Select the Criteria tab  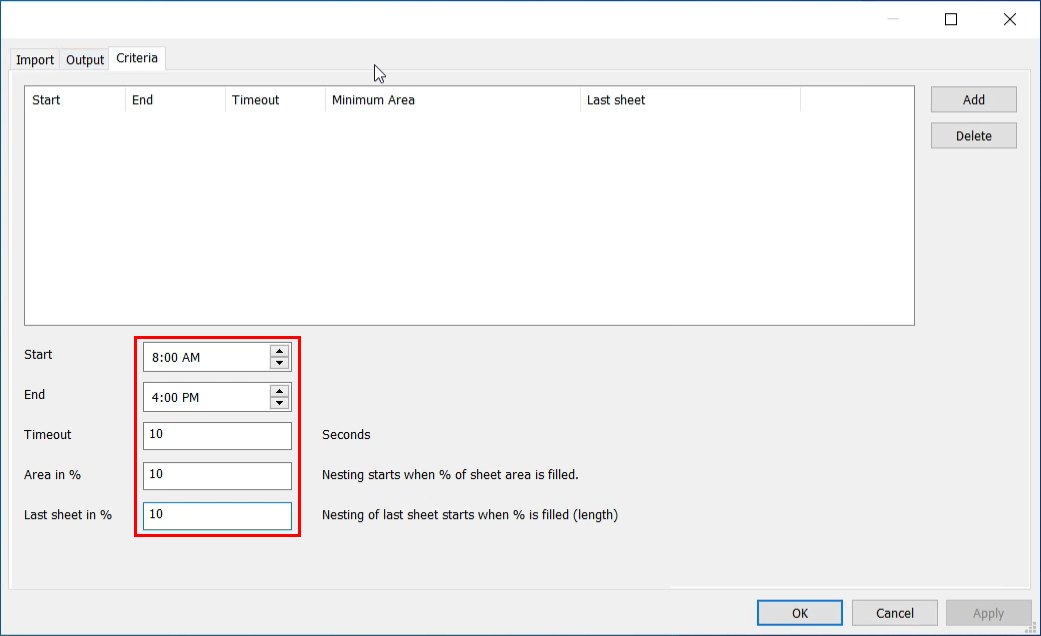click(x=137, y=58)
